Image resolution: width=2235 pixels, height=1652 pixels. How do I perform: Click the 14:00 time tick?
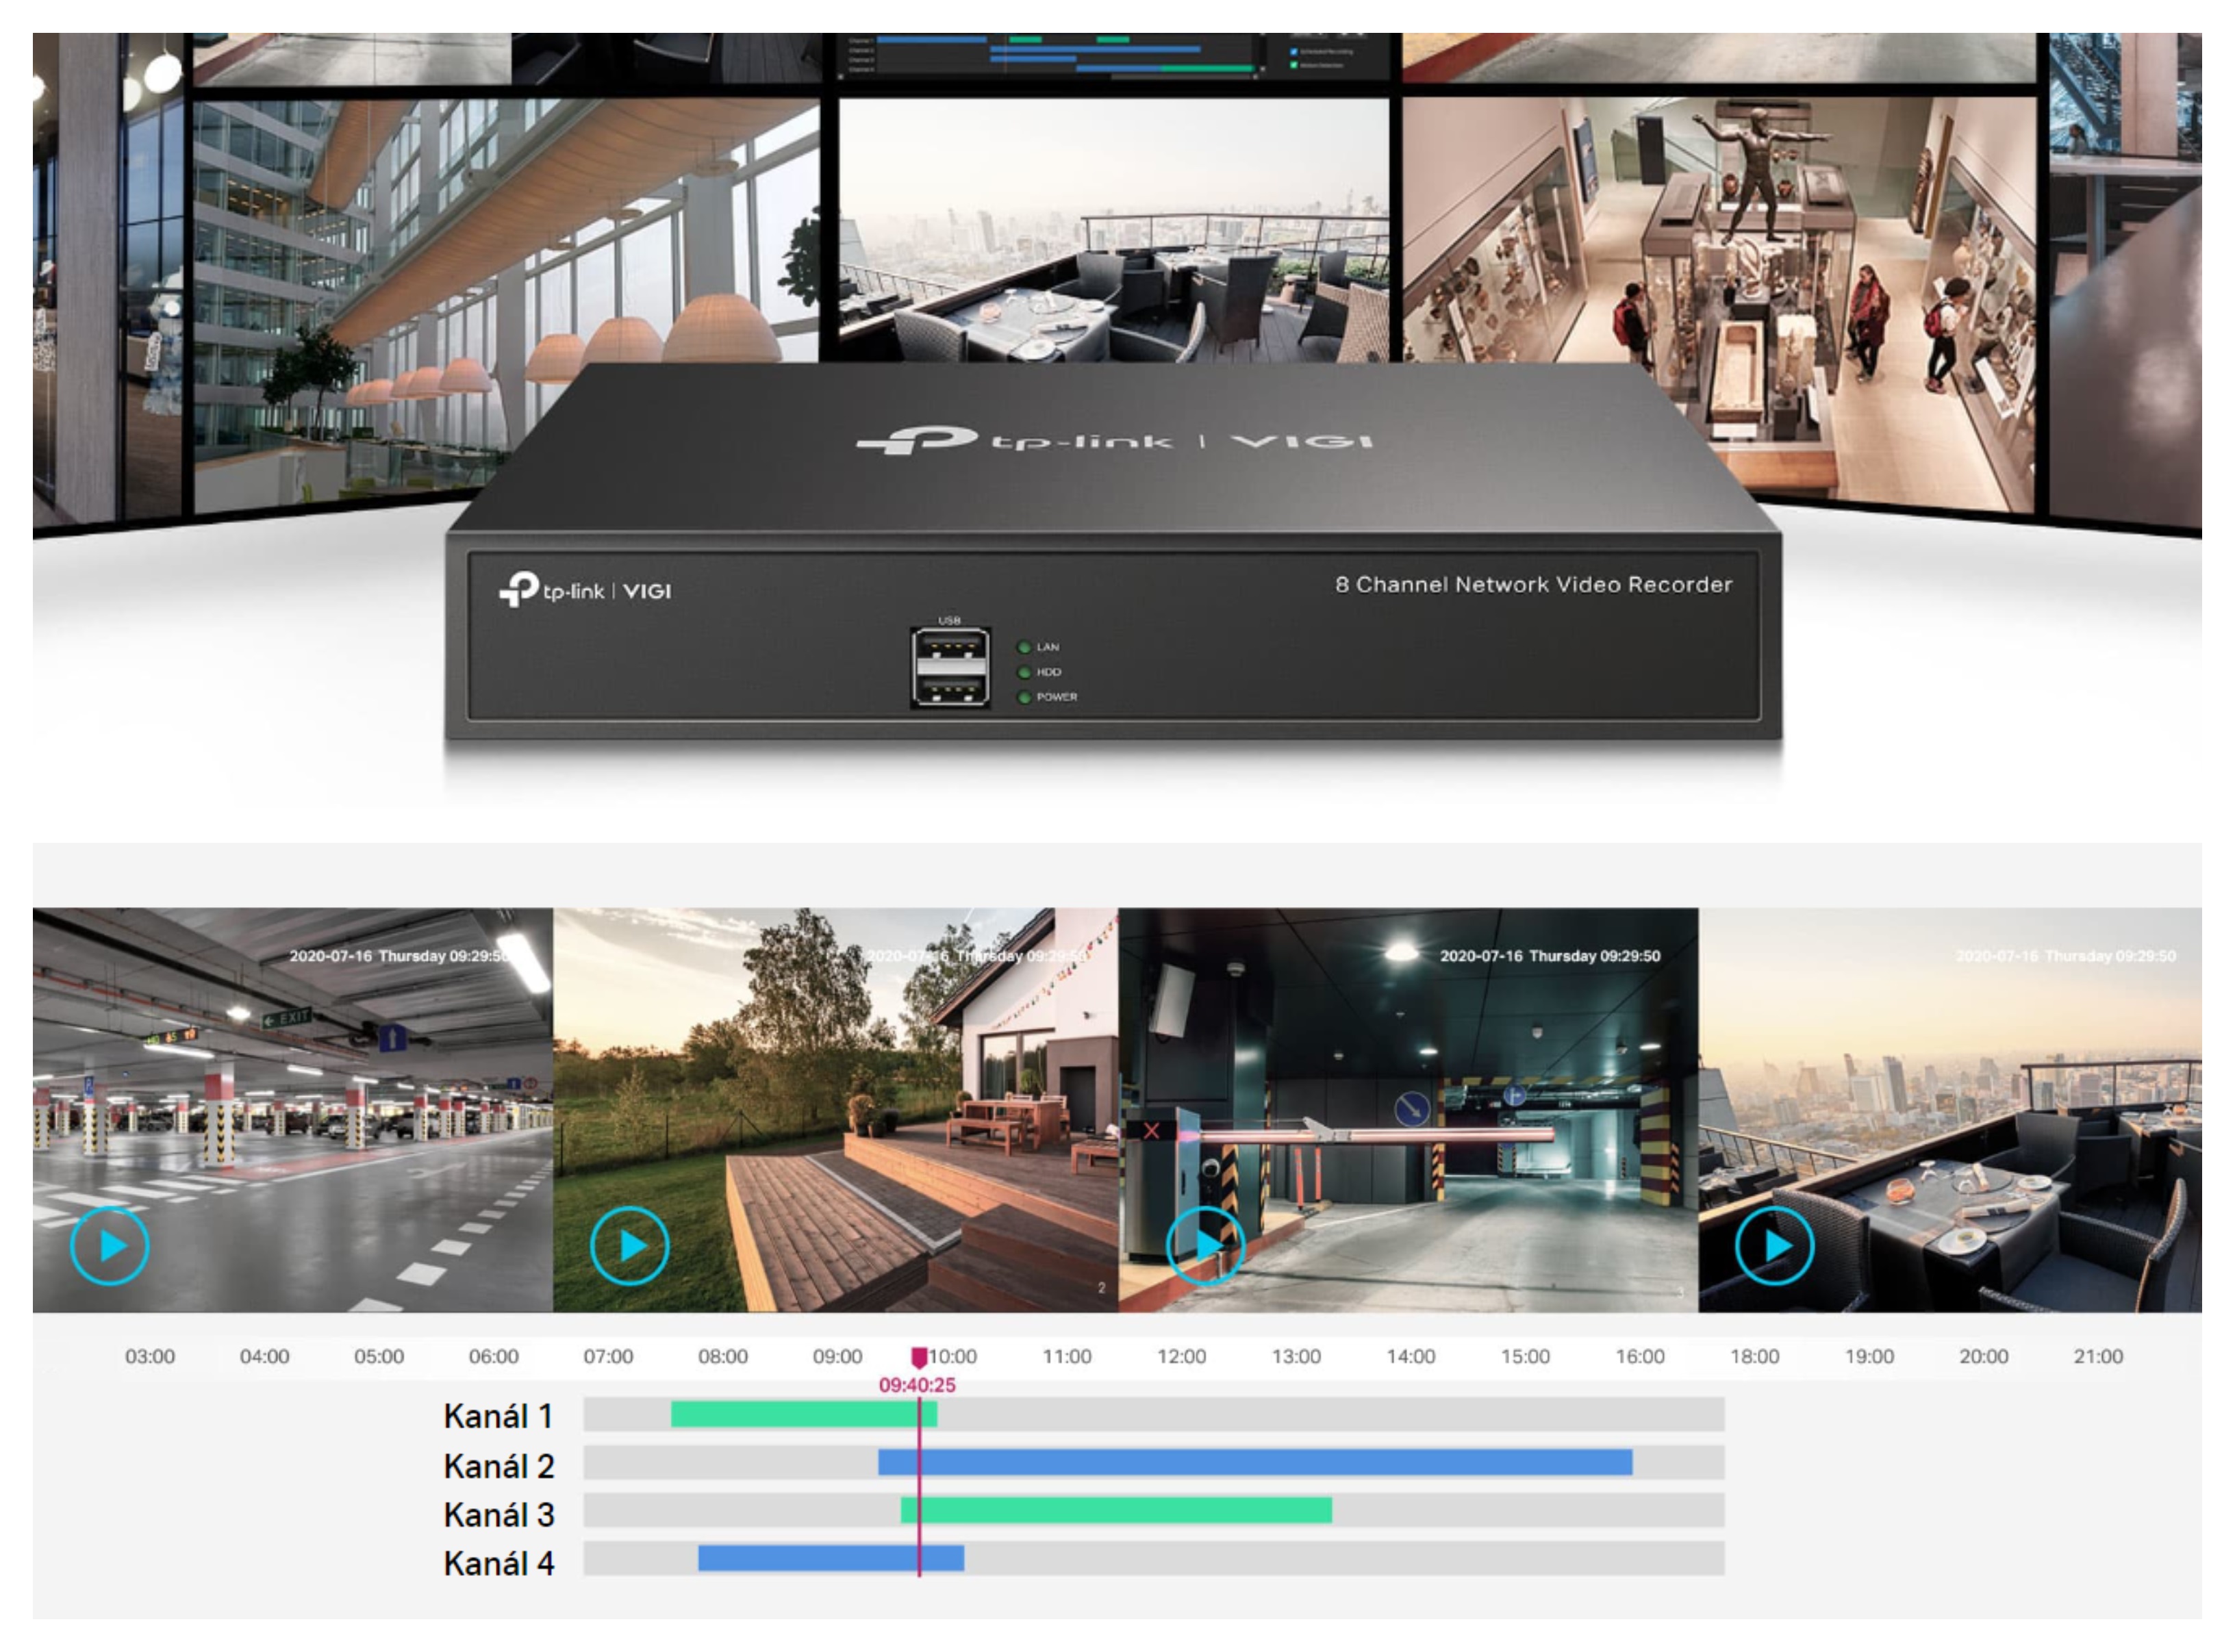1410,1356
